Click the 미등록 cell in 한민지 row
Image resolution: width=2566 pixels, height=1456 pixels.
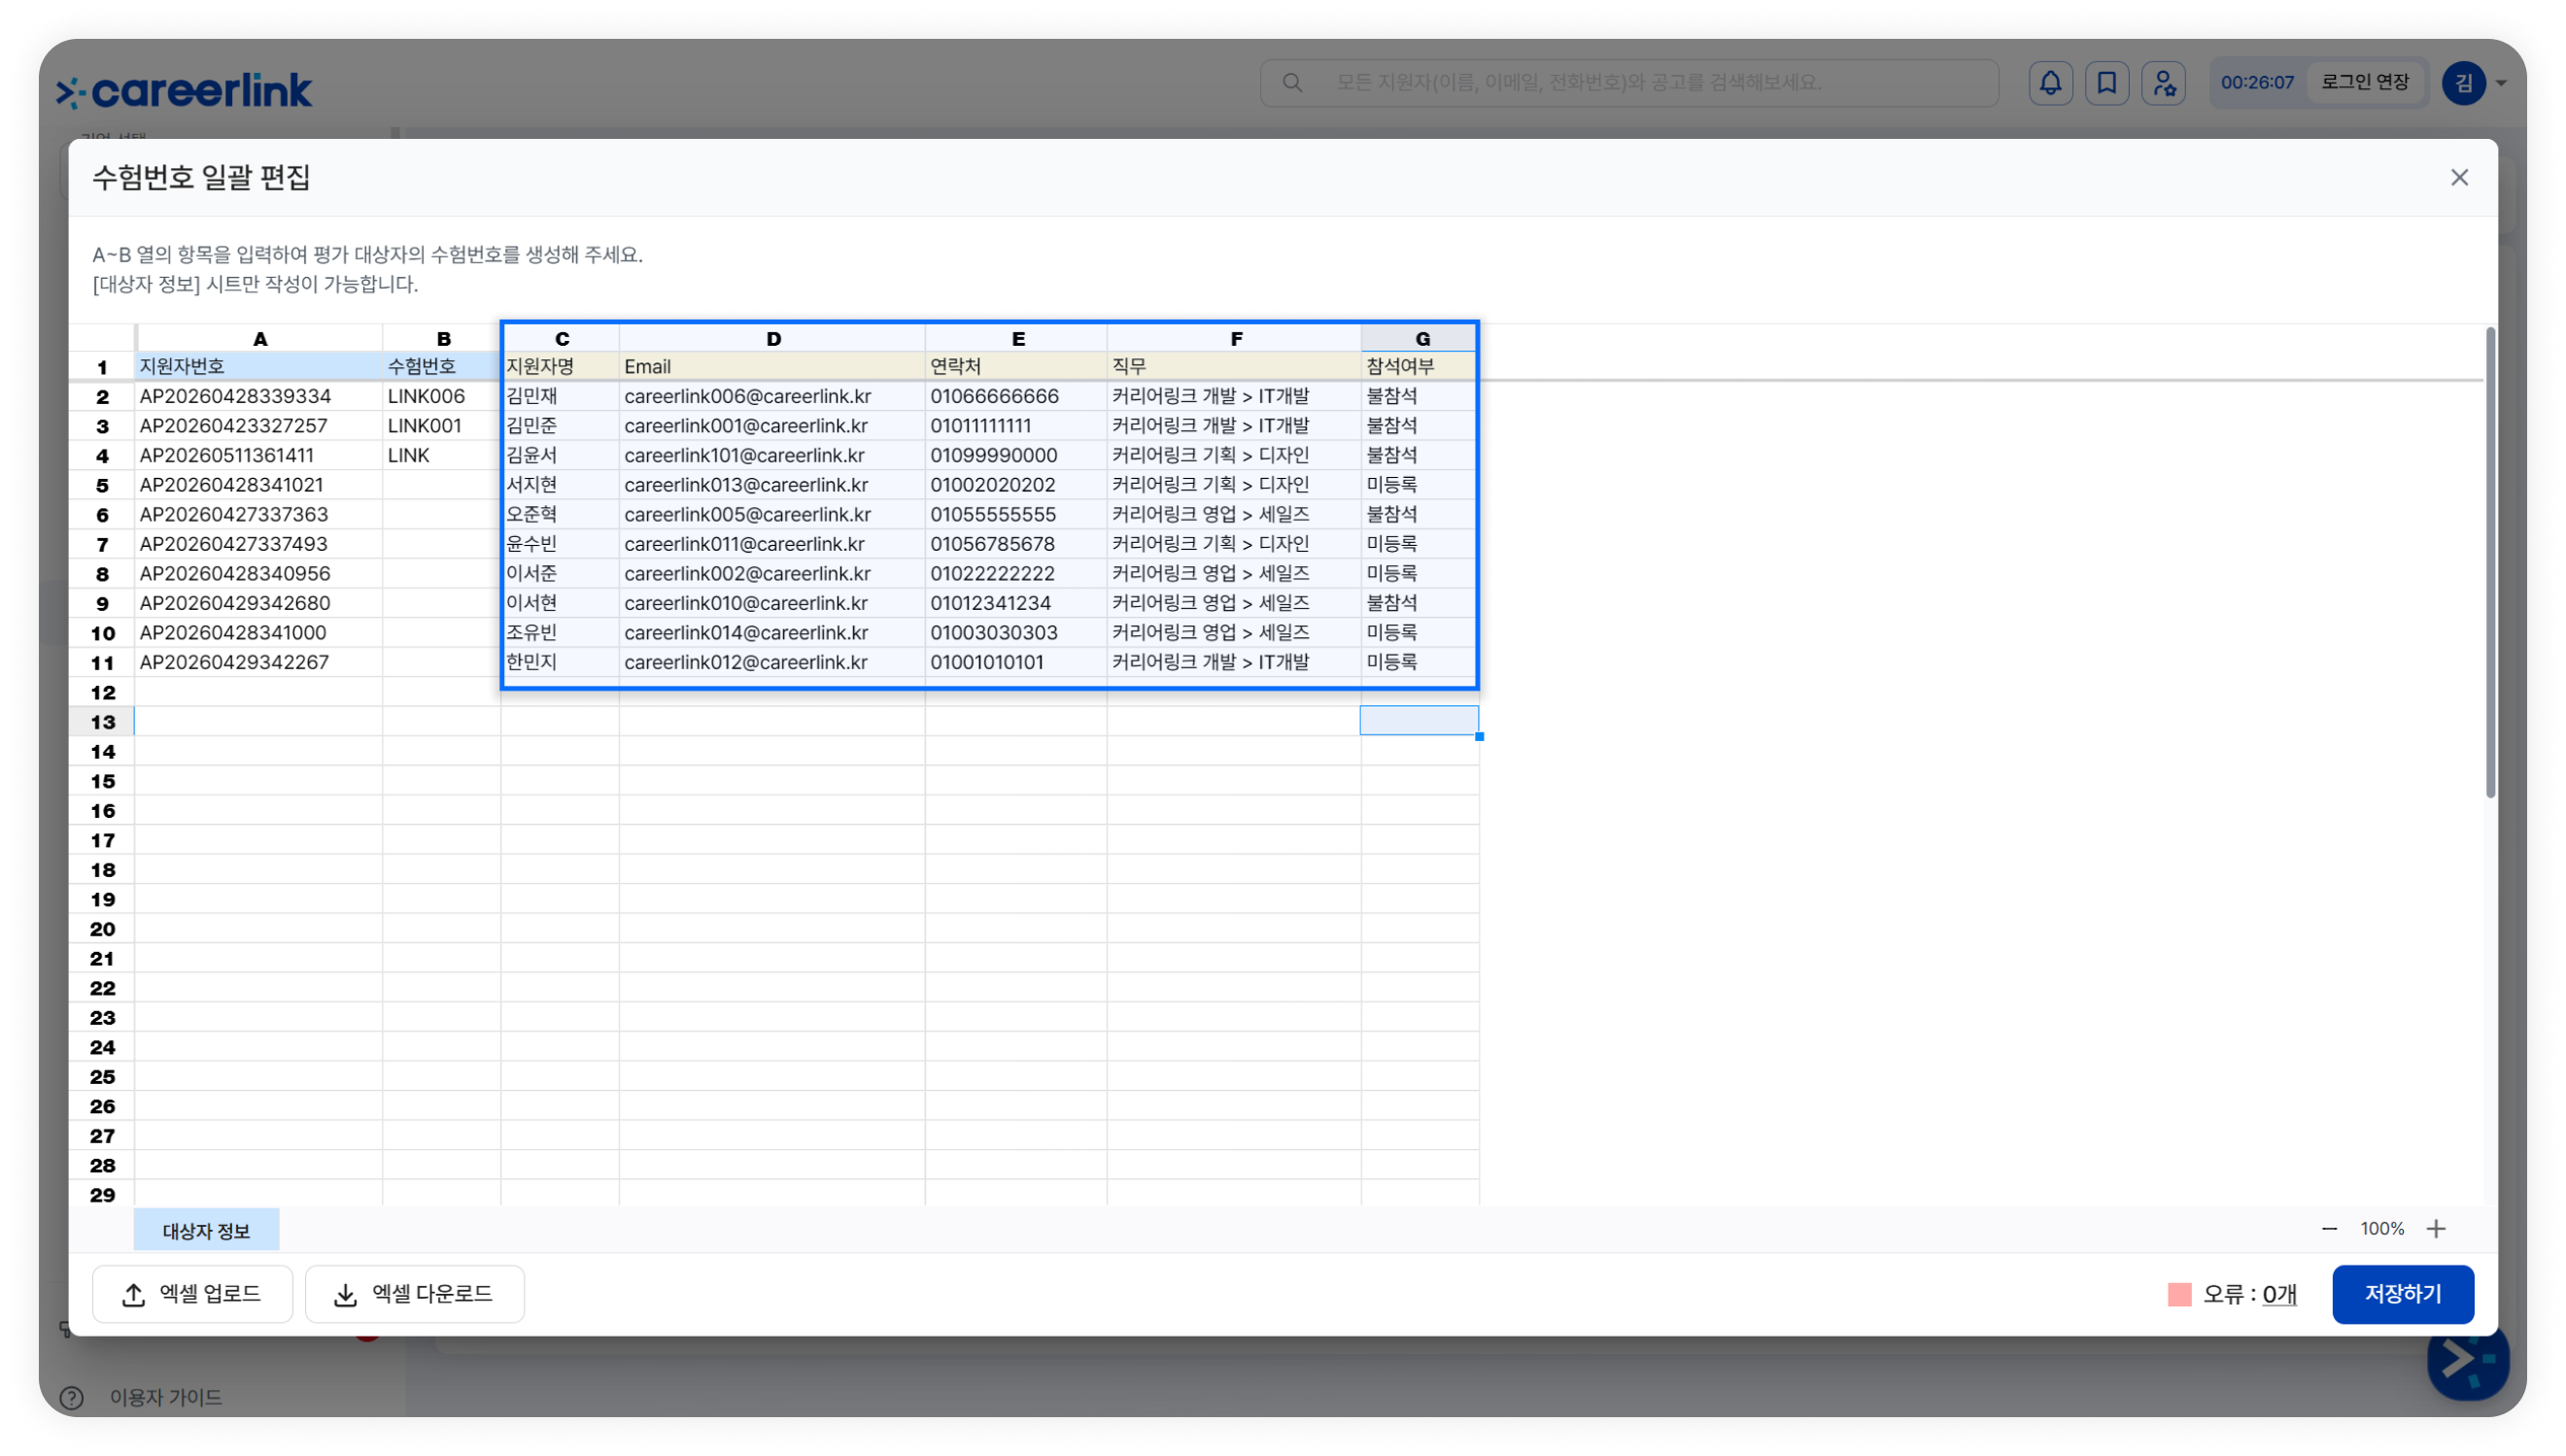[x=1421, y=662]
